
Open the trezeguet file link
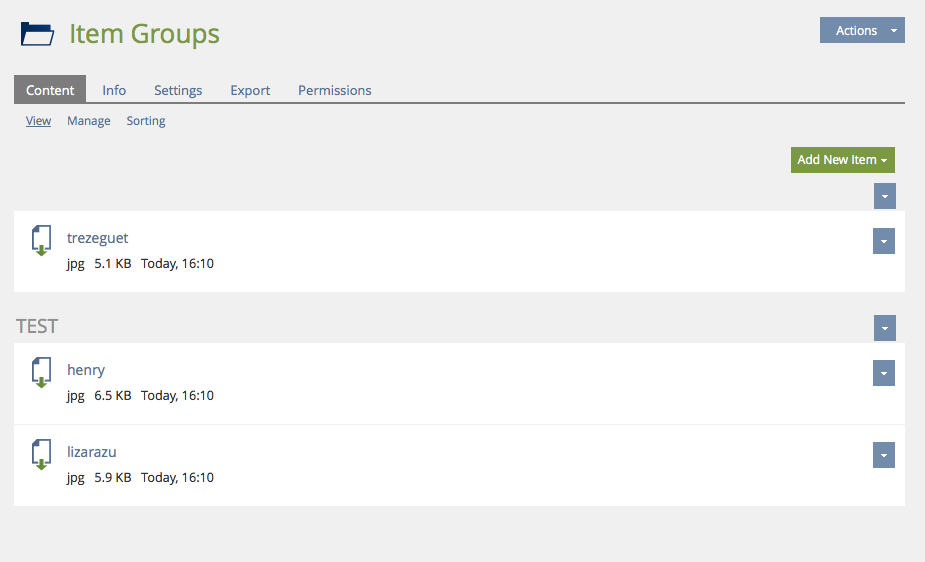[x=98, y=238]
